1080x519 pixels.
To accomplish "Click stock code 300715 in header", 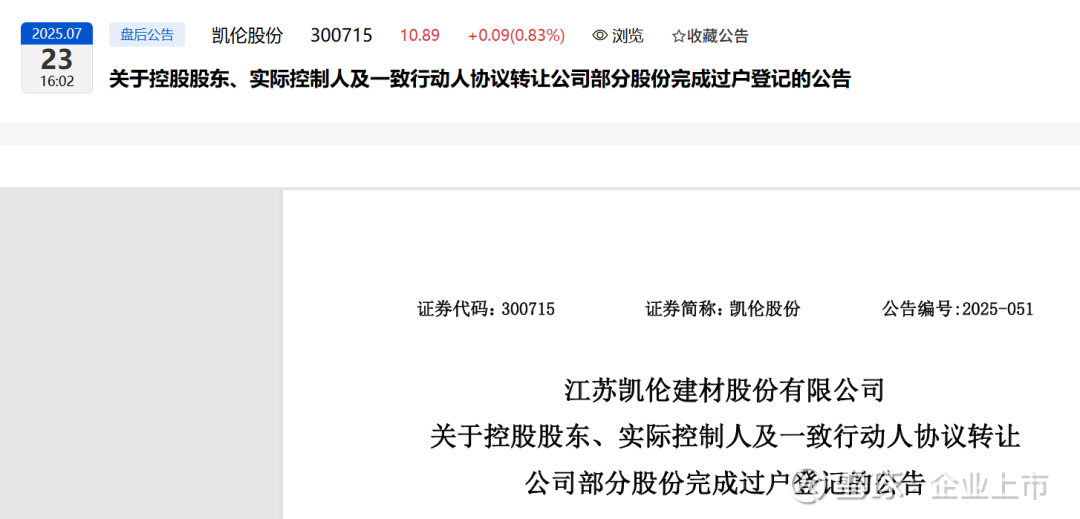I will (342, 36).
